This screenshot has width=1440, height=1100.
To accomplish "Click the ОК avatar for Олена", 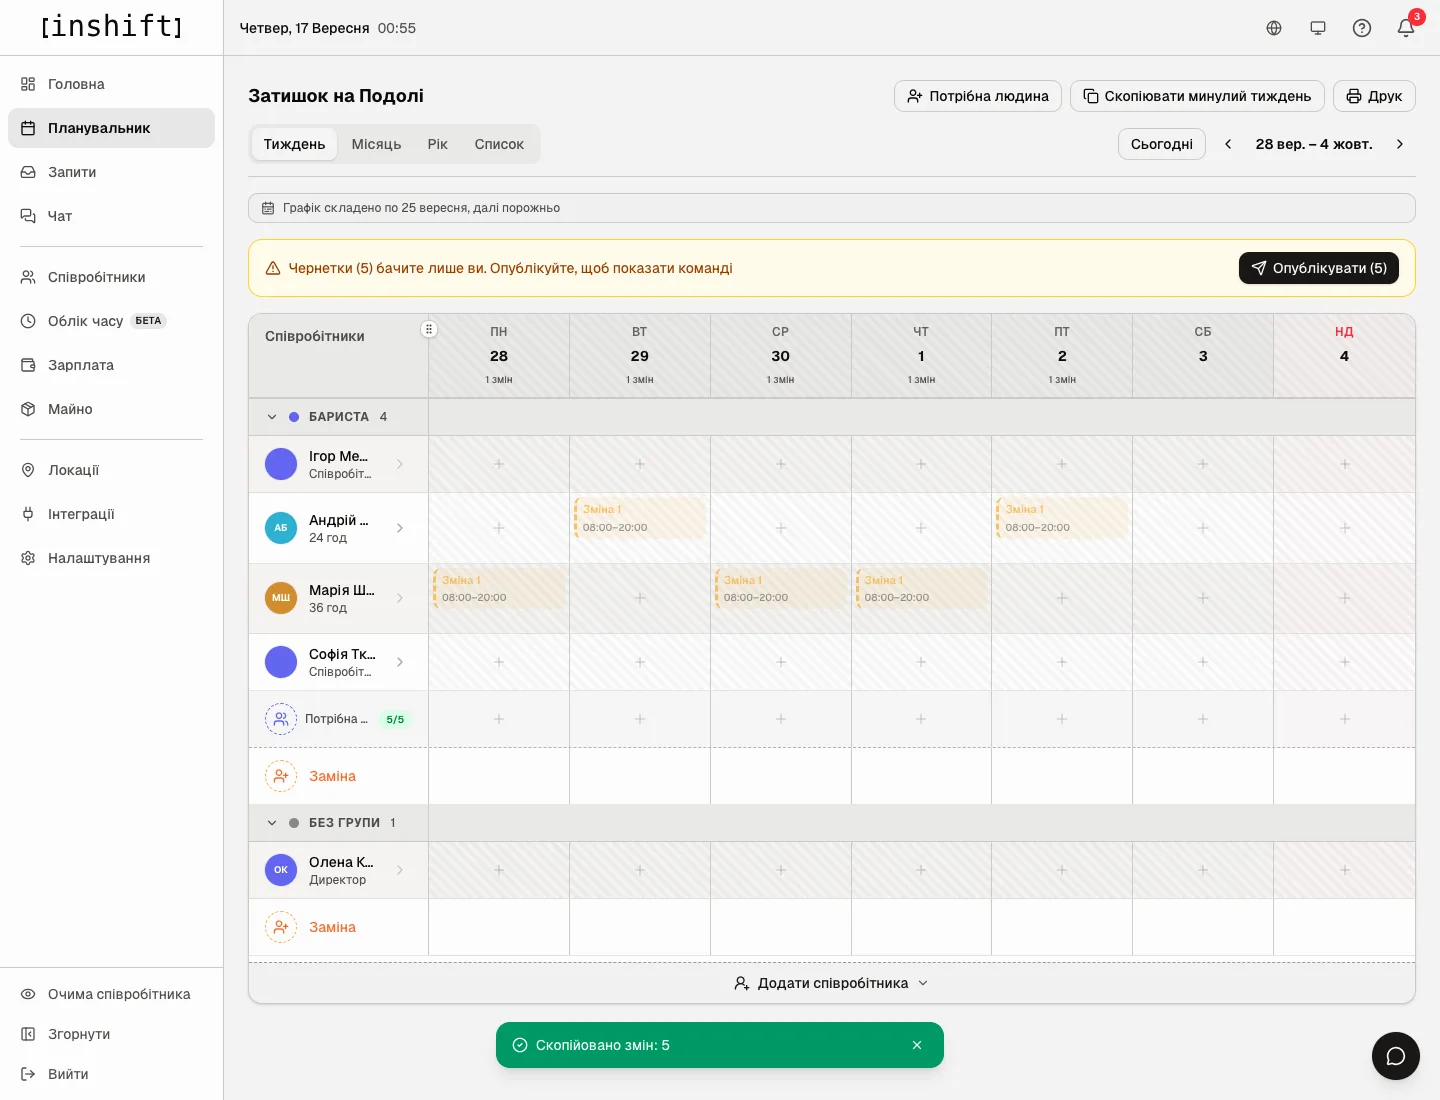I will (281, 870).
